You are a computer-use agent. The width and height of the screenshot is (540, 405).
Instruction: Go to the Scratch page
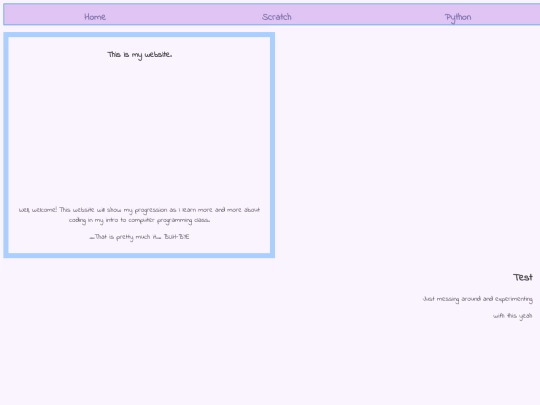pos(277,17)
